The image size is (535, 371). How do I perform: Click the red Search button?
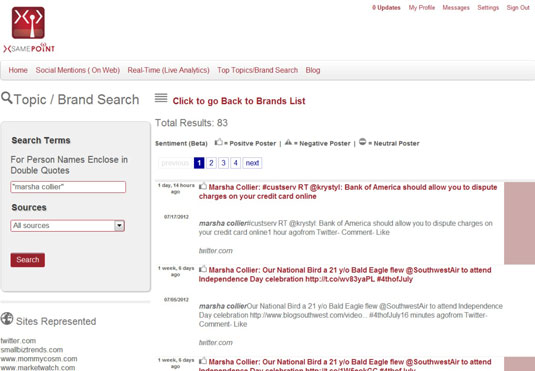coord(28,260)
